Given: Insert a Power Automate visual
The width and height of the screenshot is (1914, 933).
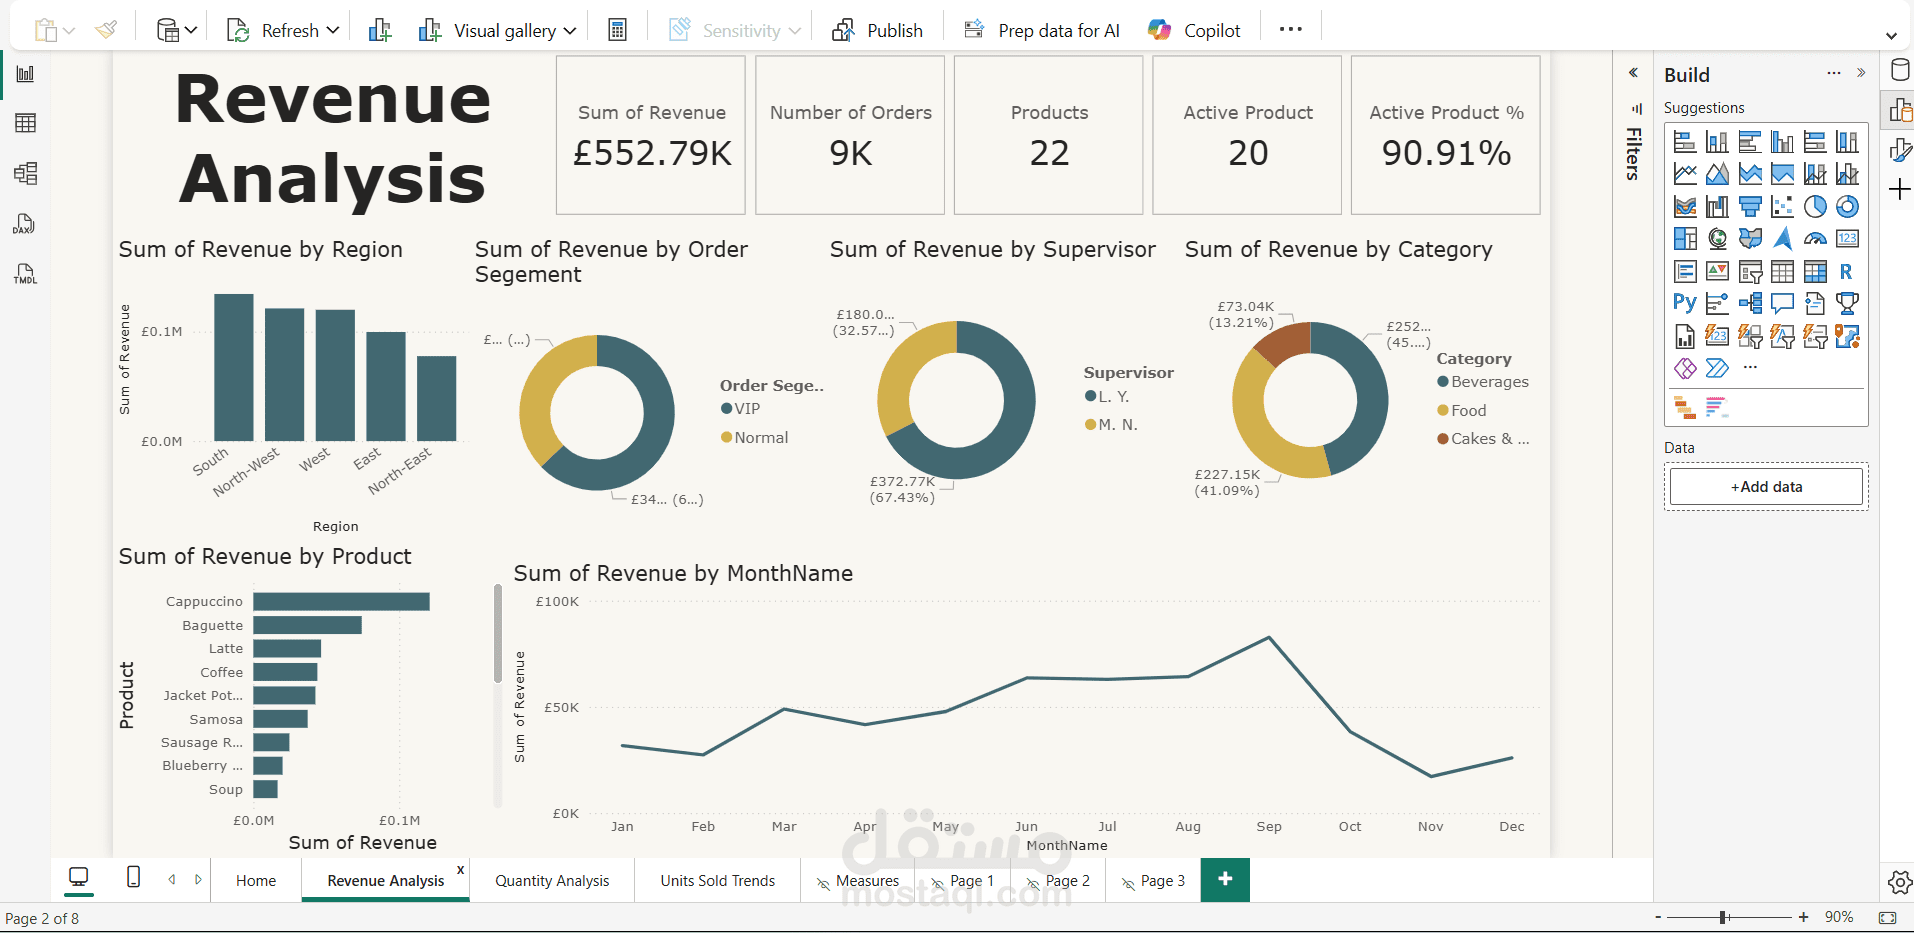Looking at the screenshot, I should pyautogui.click(x=1718, y=368).
